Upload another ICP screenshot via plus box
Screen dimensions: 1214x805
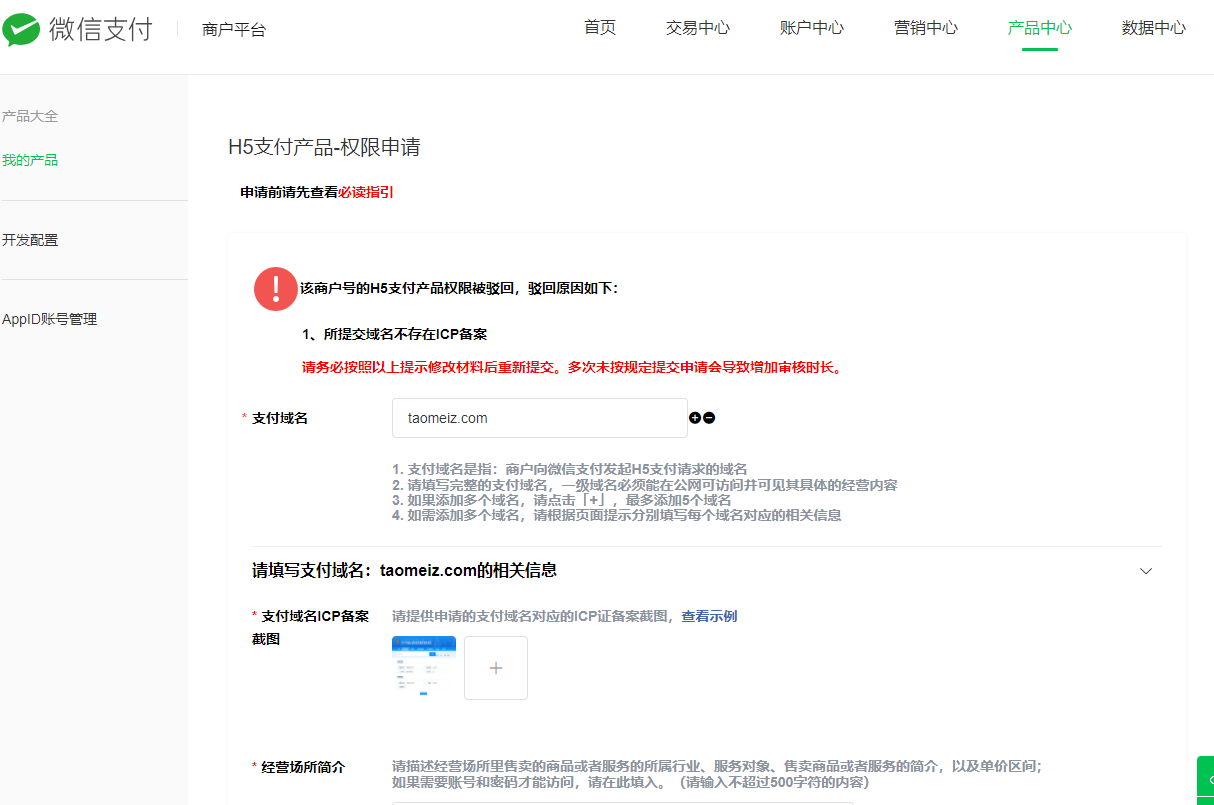click(496, 668)
